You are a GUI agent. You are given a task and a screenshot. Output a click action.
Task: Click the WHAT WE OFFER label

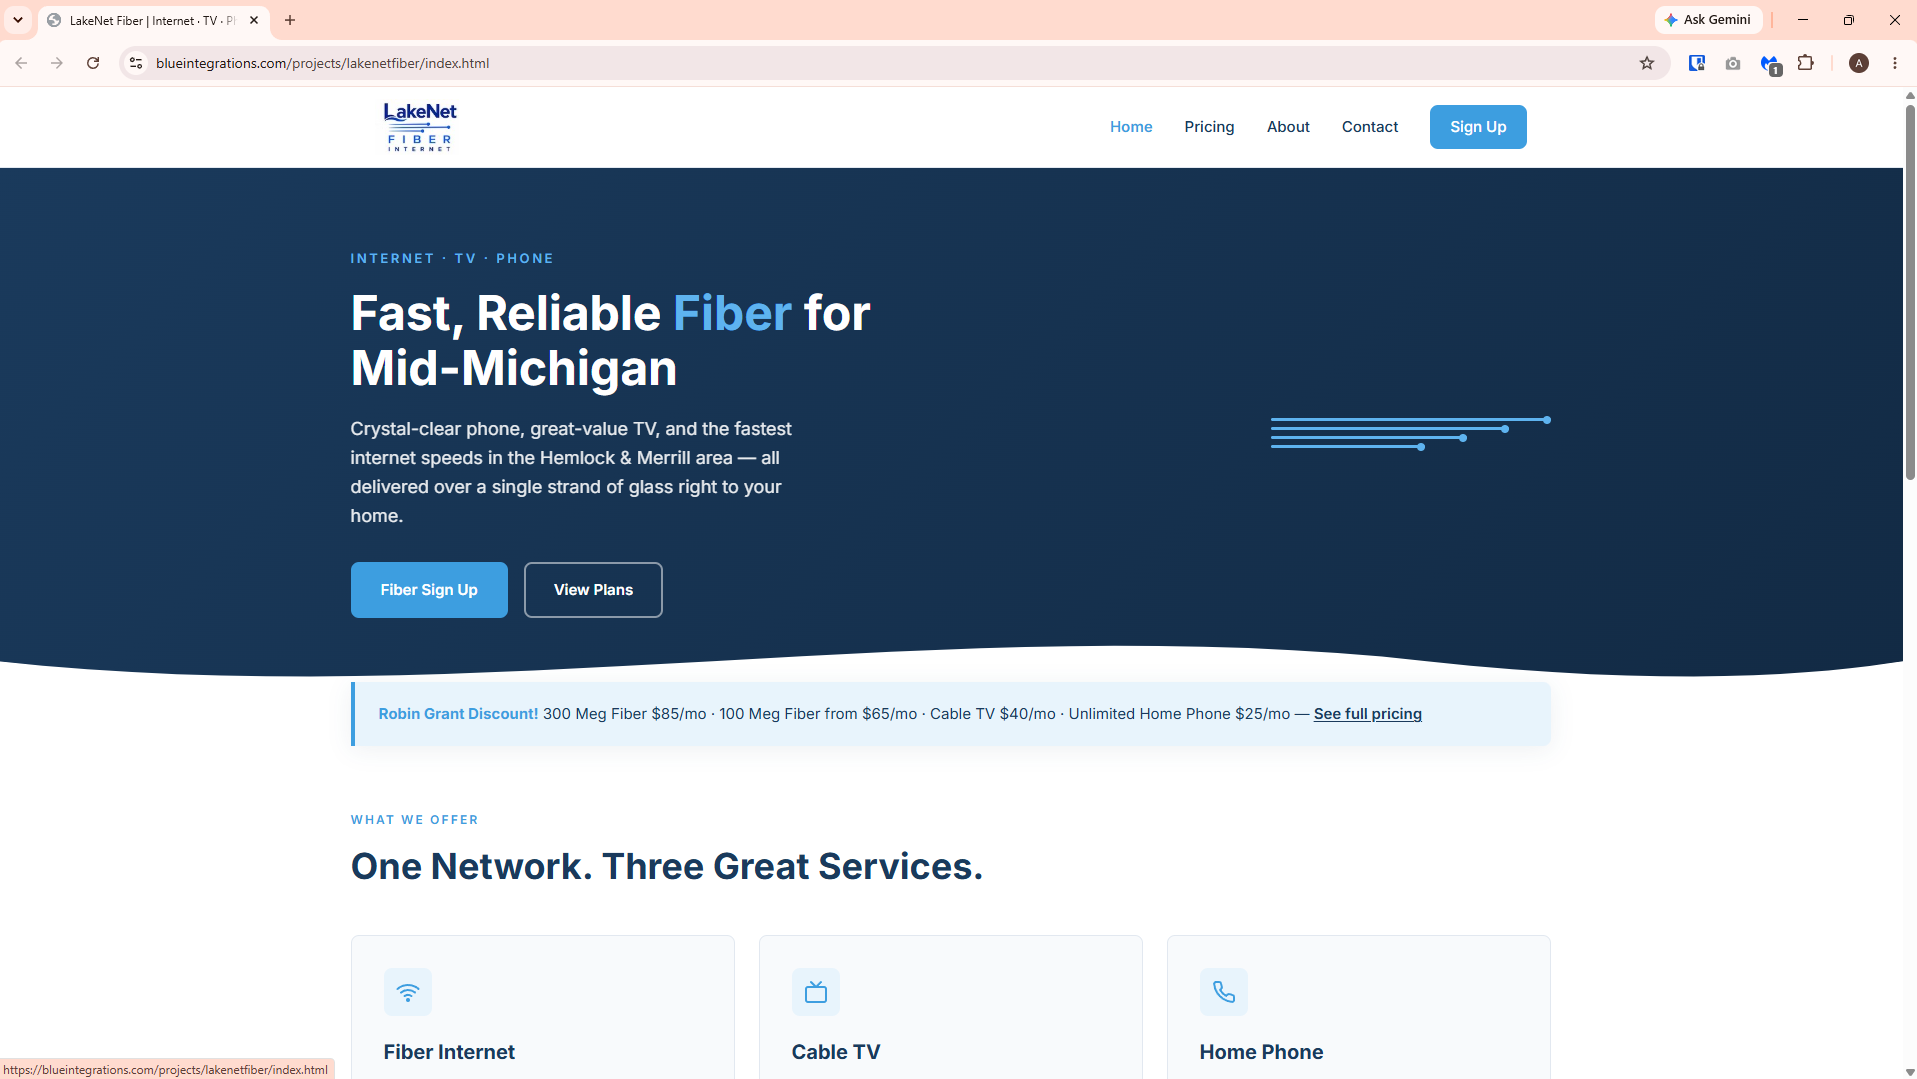pos(415,820)
